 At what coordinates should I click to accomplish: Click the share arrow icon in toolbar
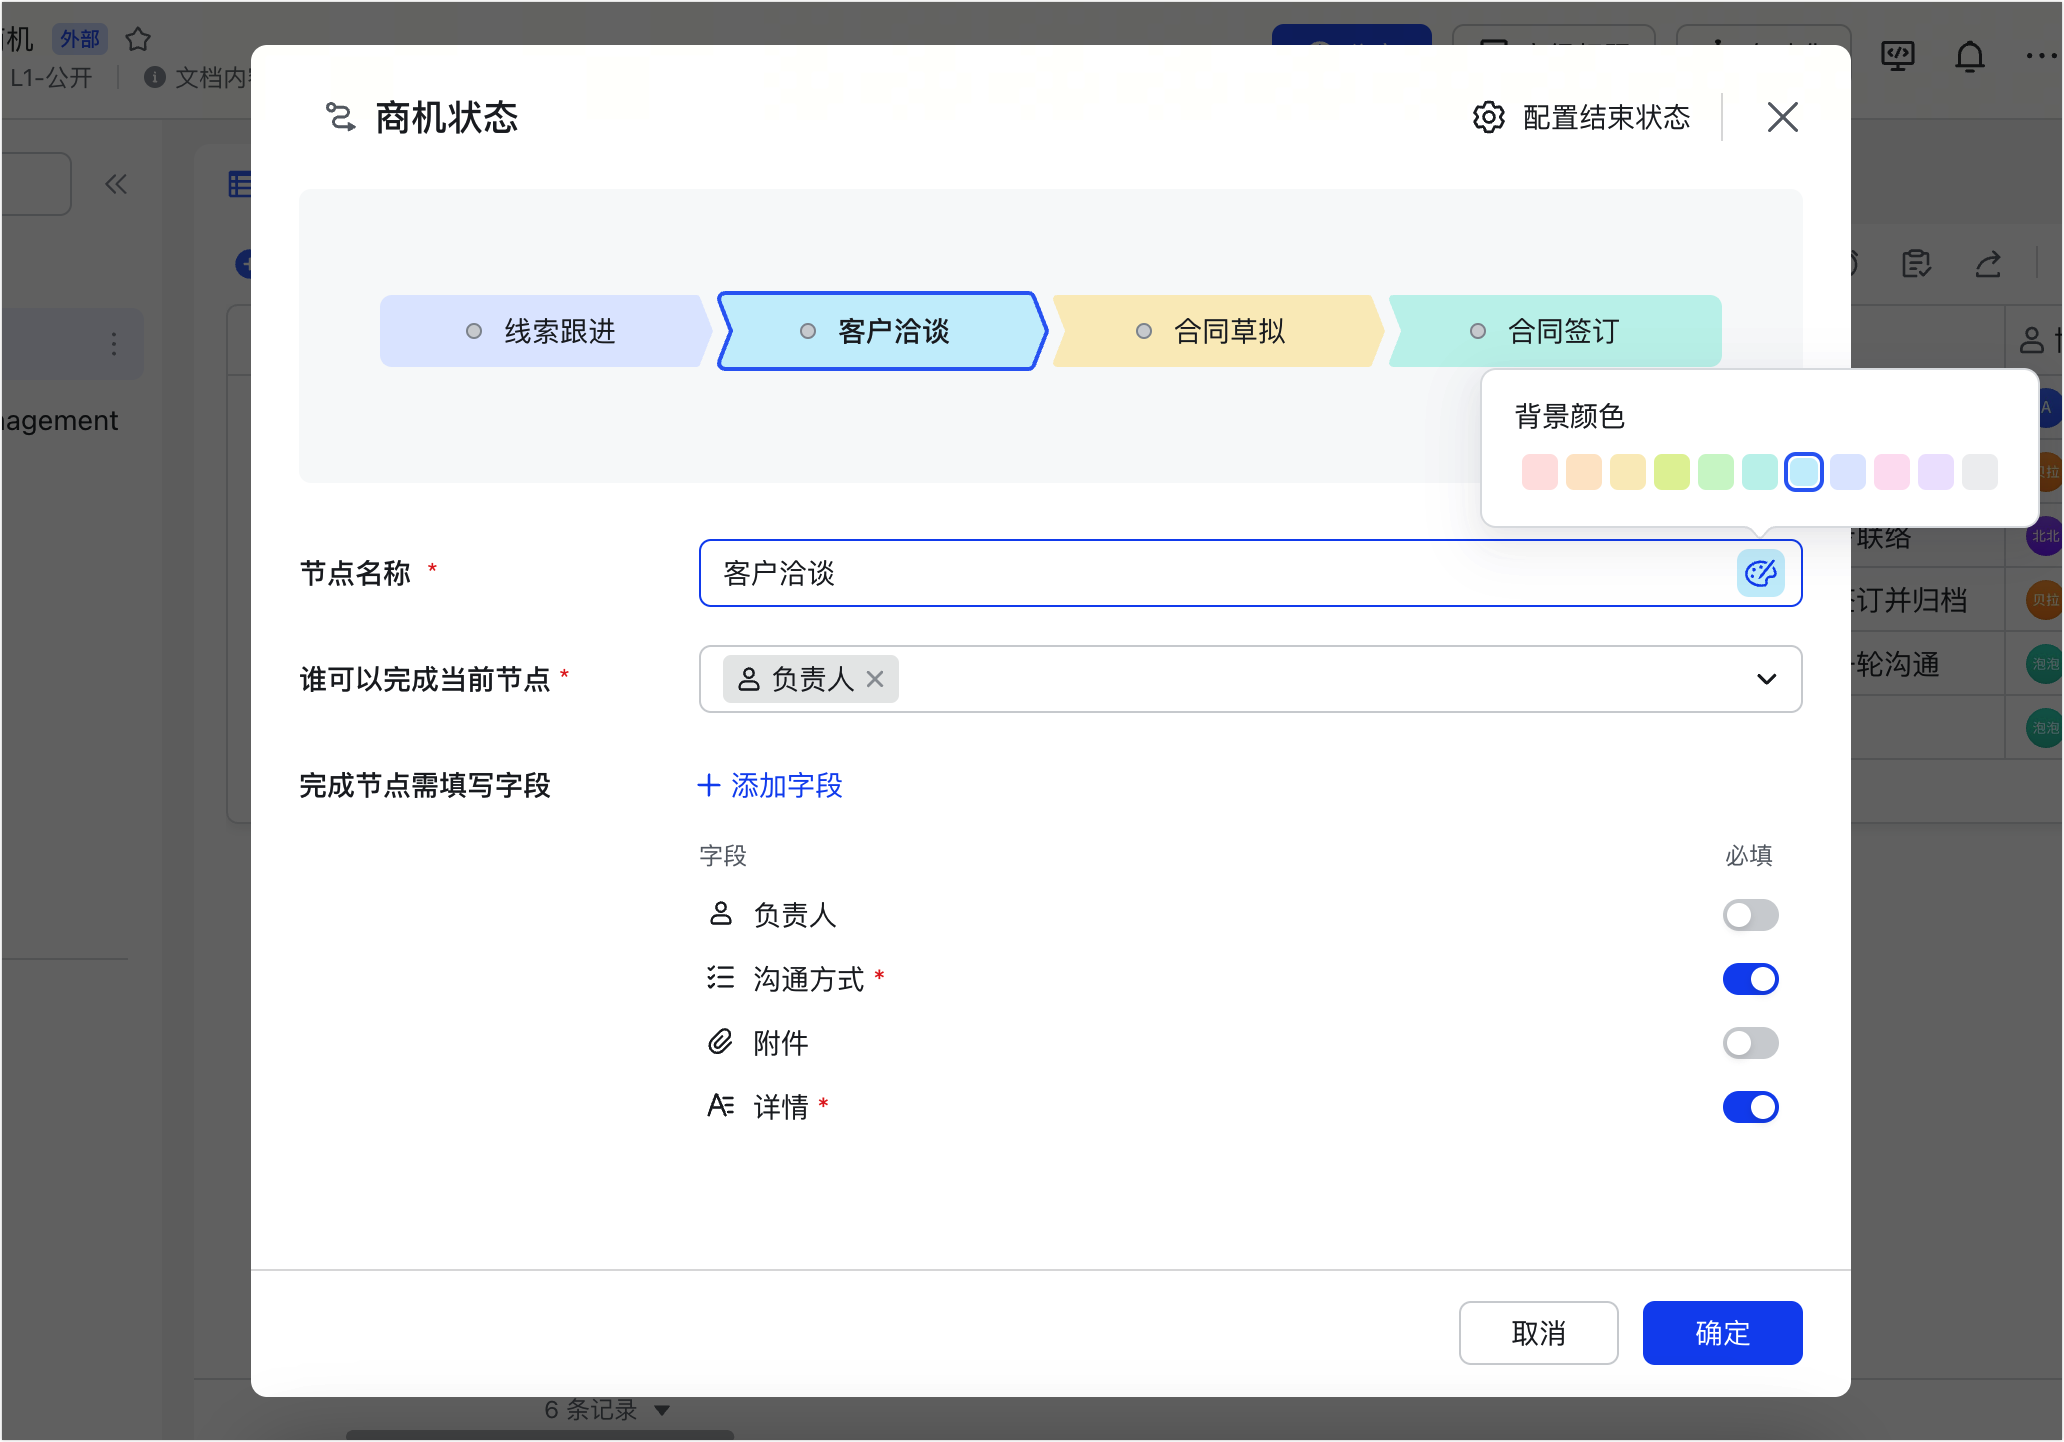(x=1988, y=264)
